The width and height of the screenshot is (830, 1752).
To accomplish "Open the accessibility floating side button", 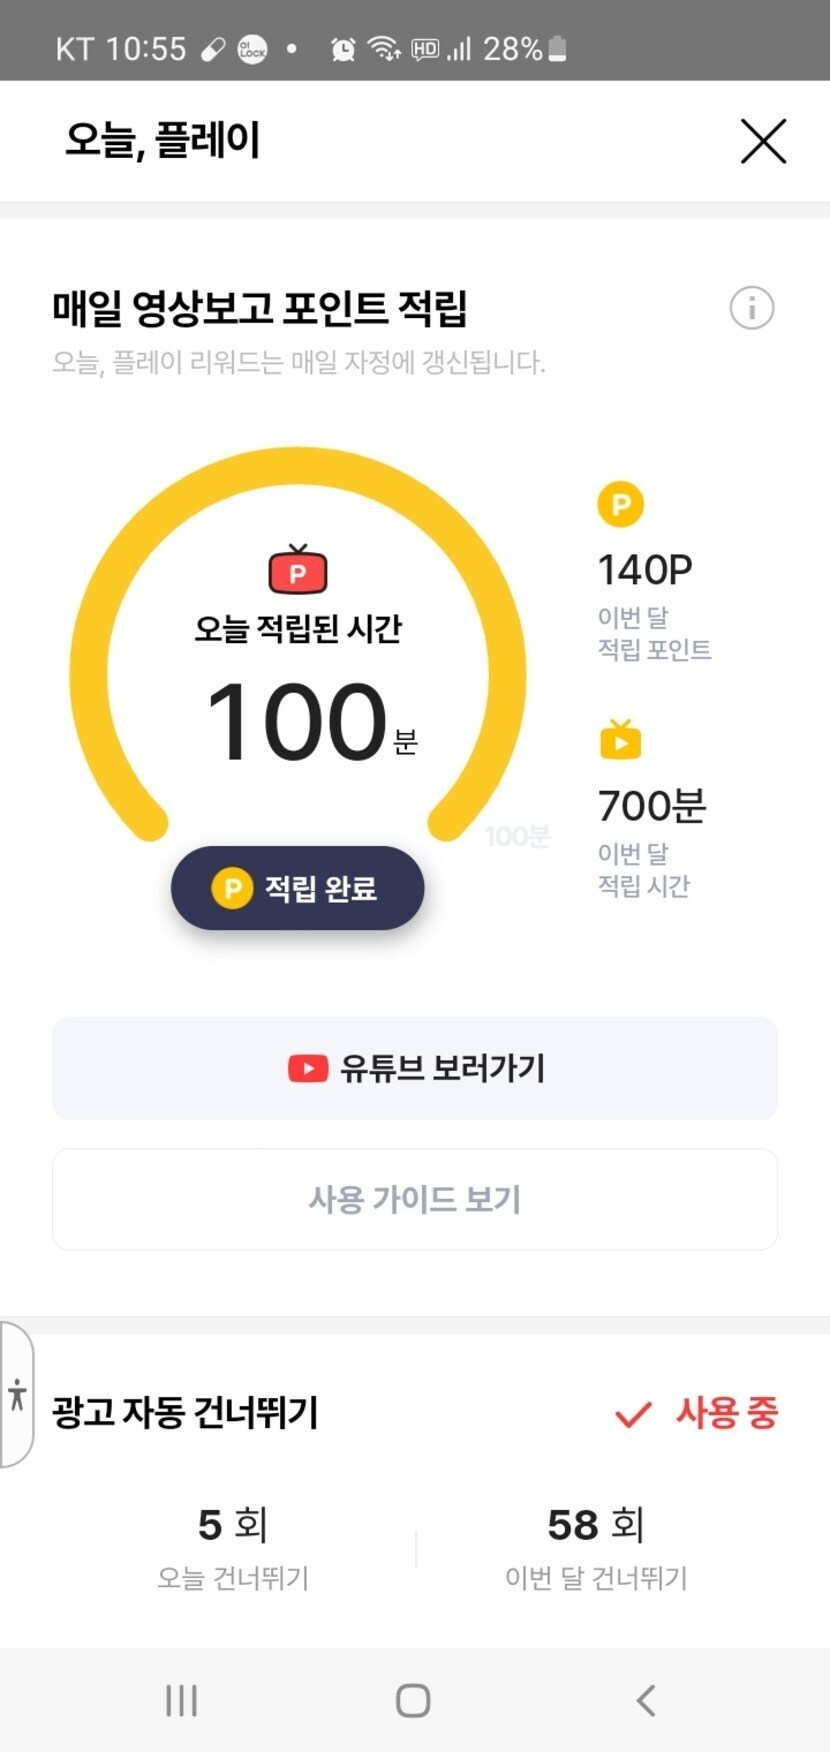I will click(17, 1394).
